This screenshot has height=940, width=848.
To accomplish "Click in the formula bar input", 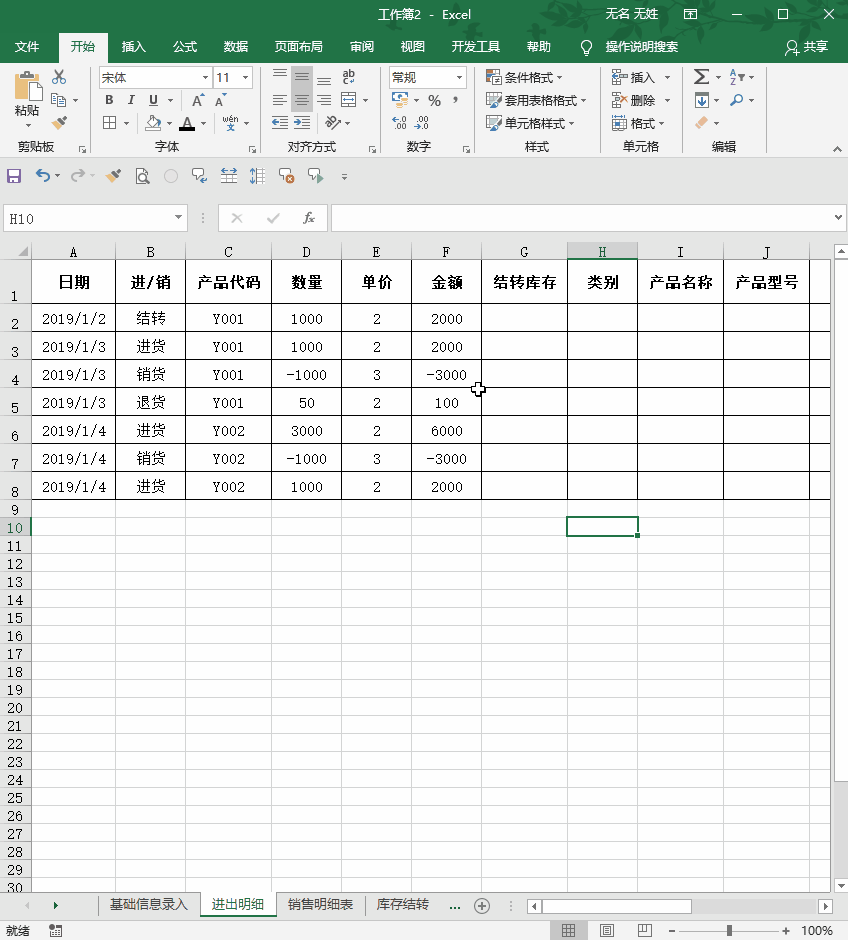I will click(x=581, y=218).
